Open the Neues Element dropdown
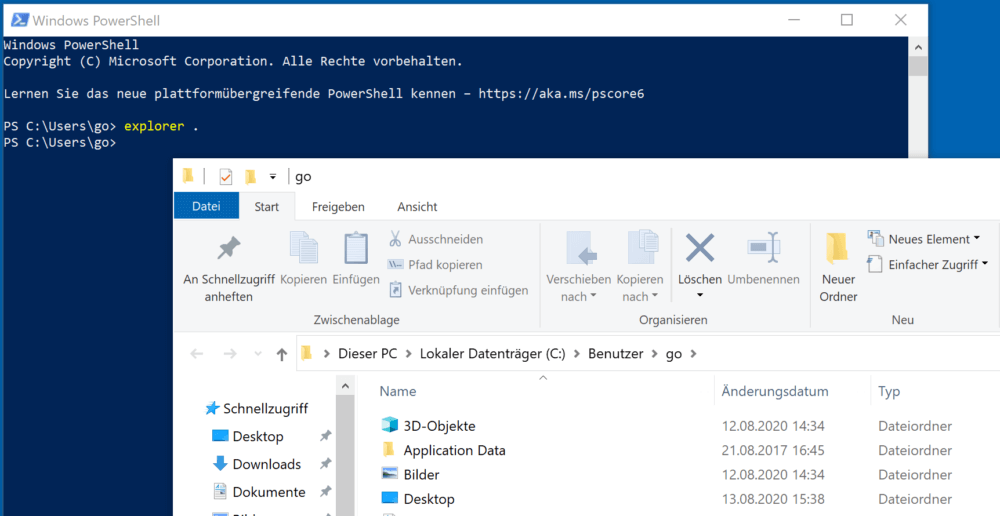 (923, 239)
